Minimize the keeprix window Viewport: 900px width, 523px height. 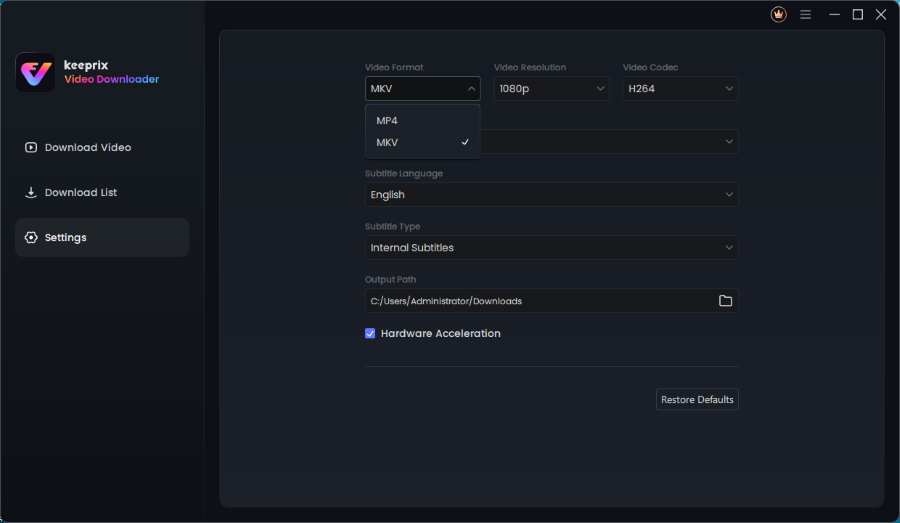point(833,15)
